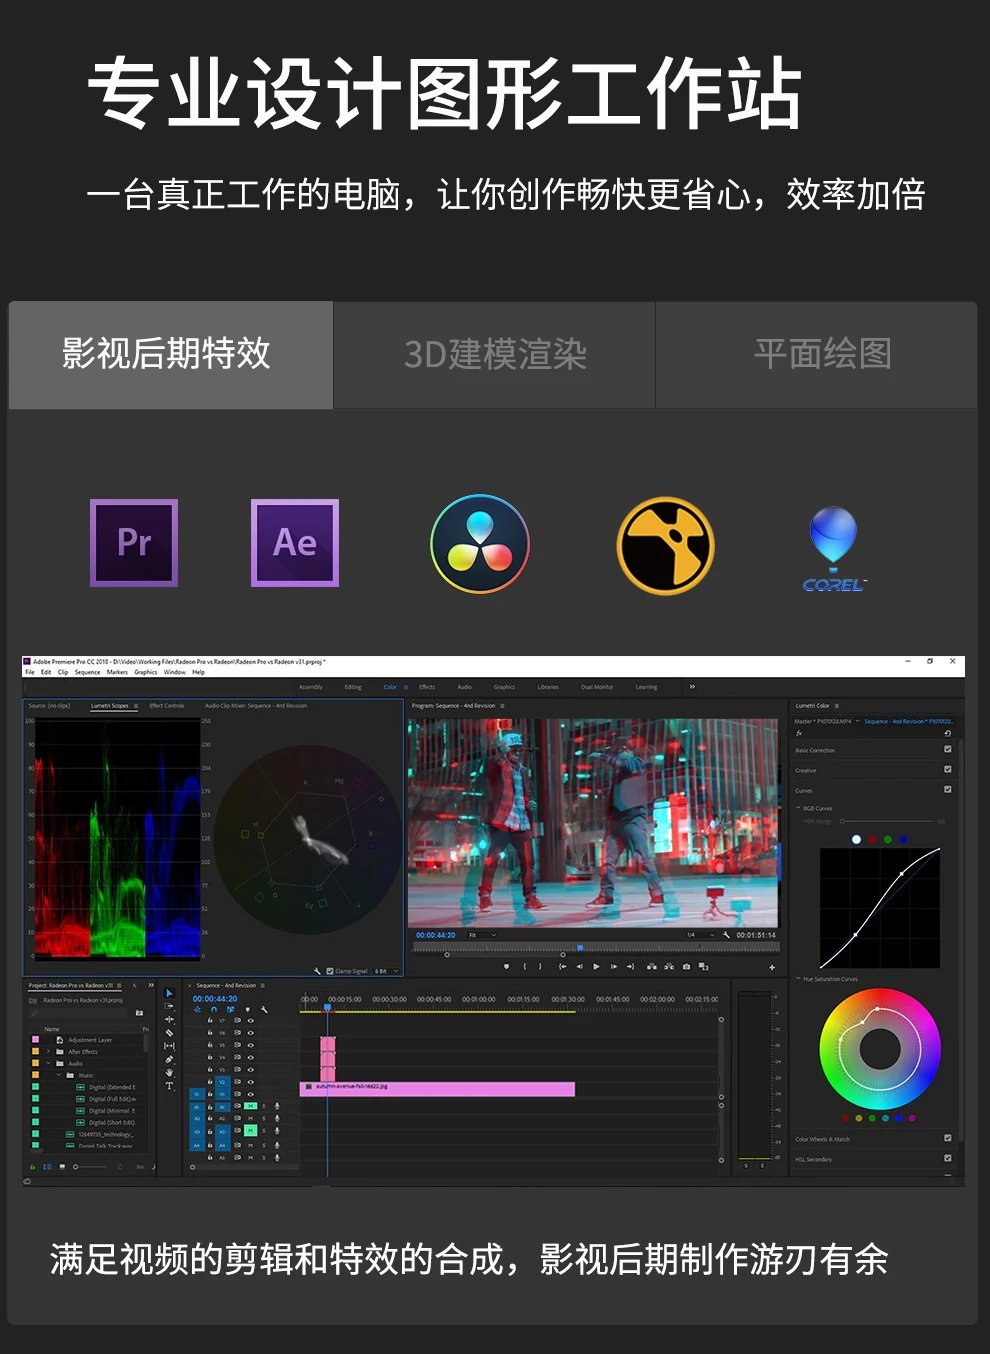Click the Premiere Pro Pr icon

[x=134, y=543]
